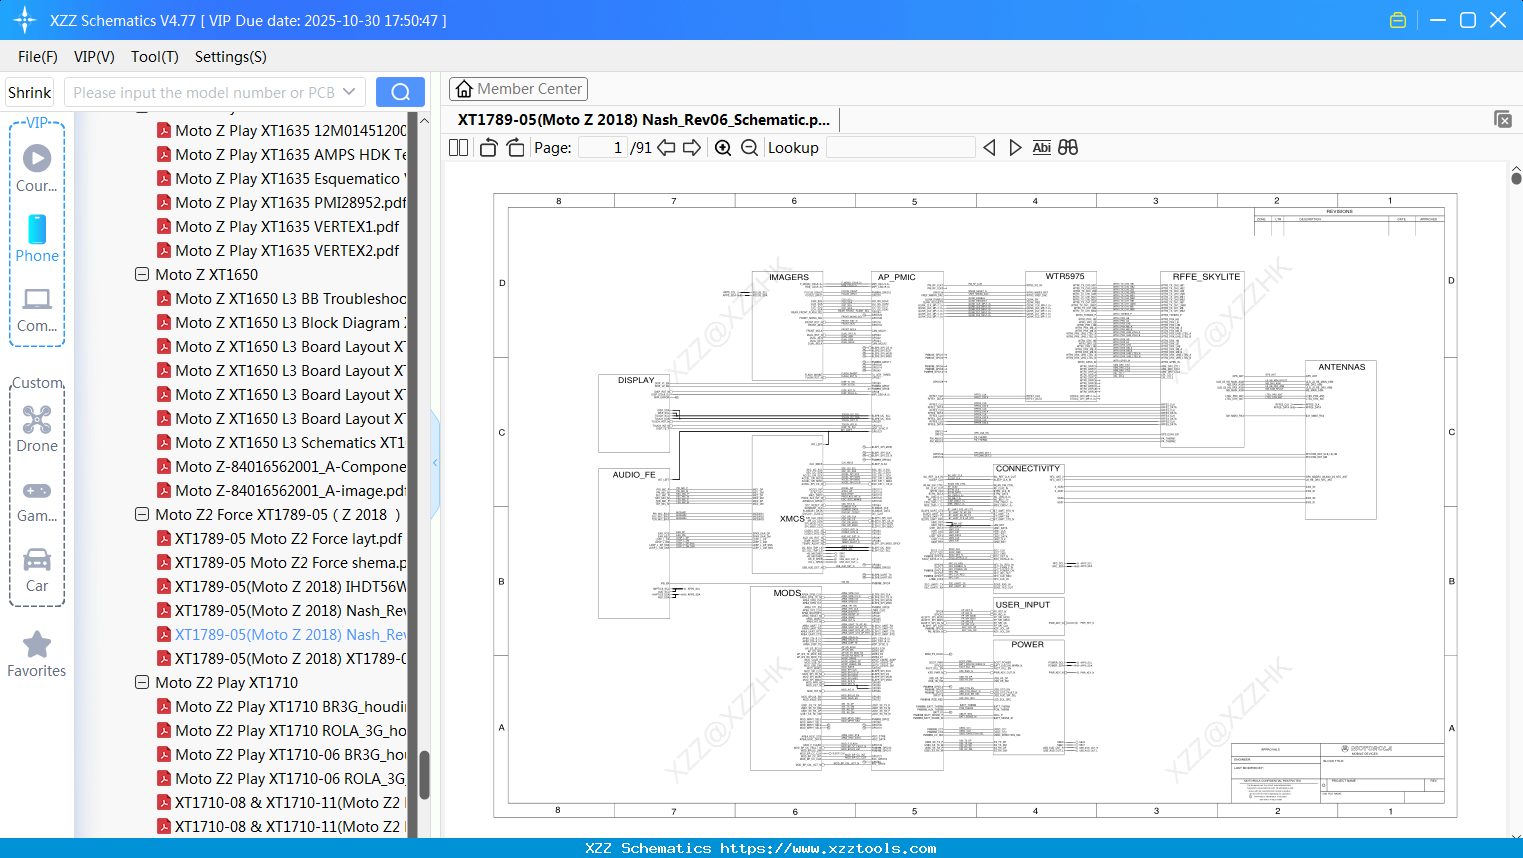The height and width of the screenshot is (858, 1523).
Task: Click the blue search button
Action: [400, 92]
